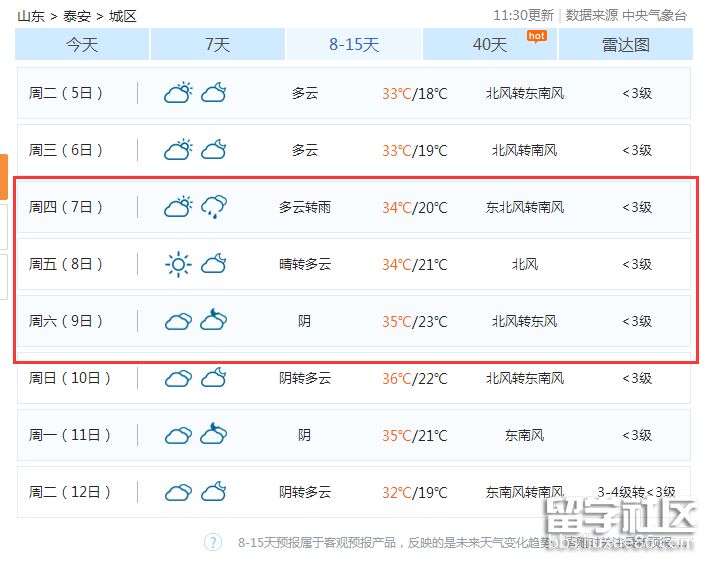Select the date 周六（9日）
This screenshot has width=711, height=564.
point(66,321)
